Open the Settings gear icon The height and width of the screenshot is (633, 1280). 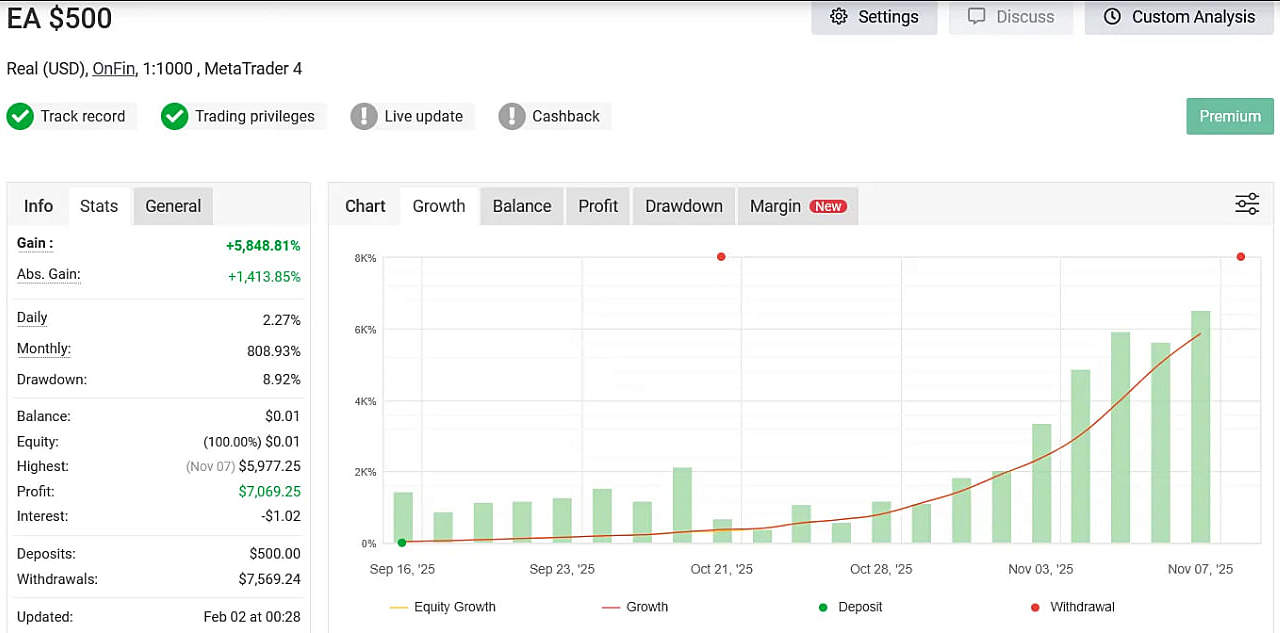(839, 16)
